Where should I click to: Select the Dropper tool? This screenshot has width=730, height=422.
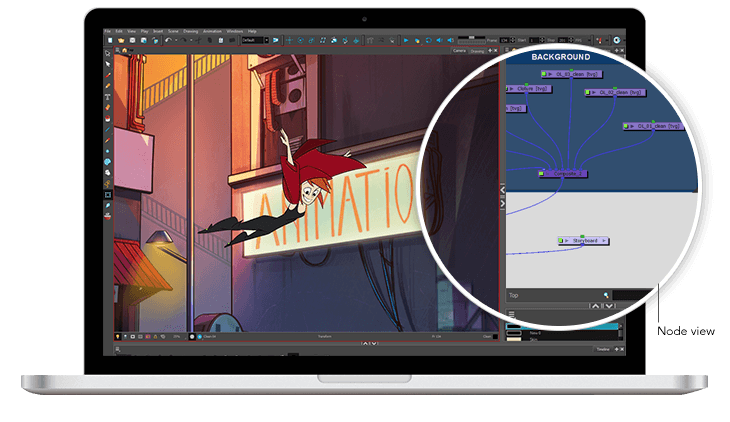(x=108, y=205)
